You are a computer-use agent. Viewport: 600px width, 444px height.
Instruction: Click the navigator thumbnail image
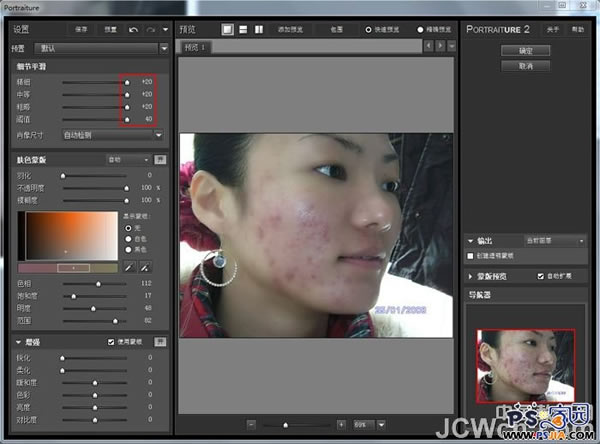(x=525, y=367)
